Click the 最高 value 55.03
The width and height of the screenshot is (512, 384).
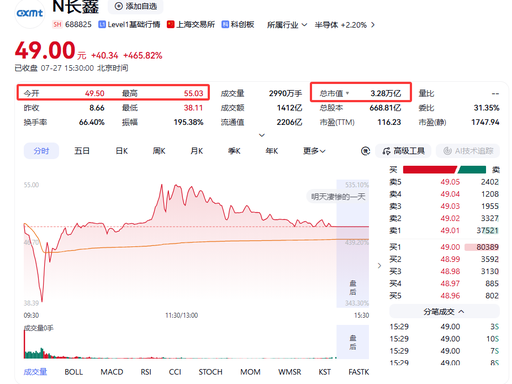click(x=193, y=93)
